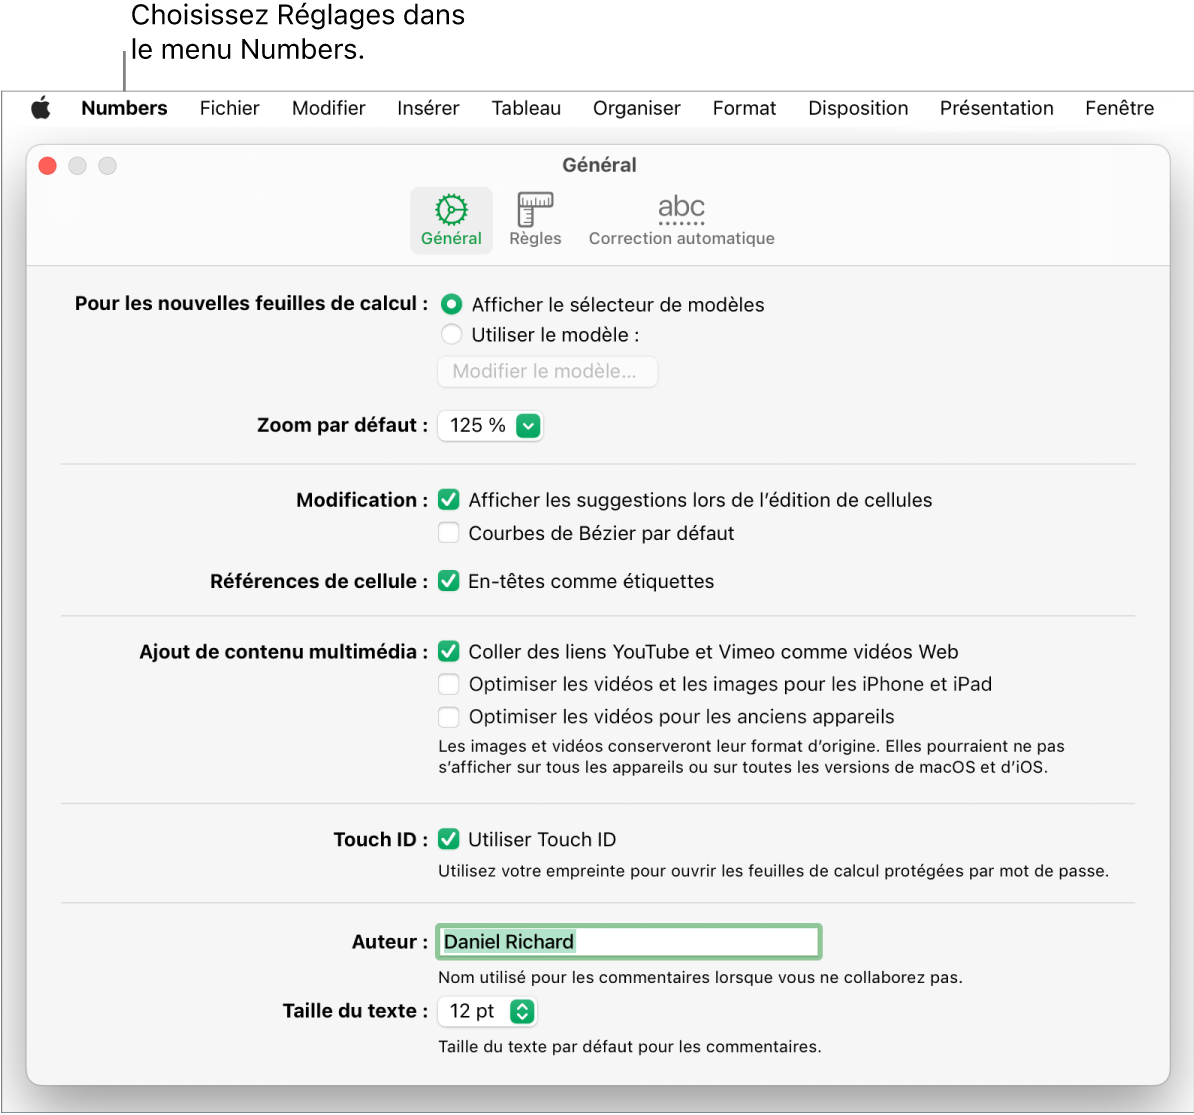The height and width of the screenshot is (1115, 1194).
Task: Click the "Pour les nouvelles feuilles de calcul" label
Action: [251, 304]
